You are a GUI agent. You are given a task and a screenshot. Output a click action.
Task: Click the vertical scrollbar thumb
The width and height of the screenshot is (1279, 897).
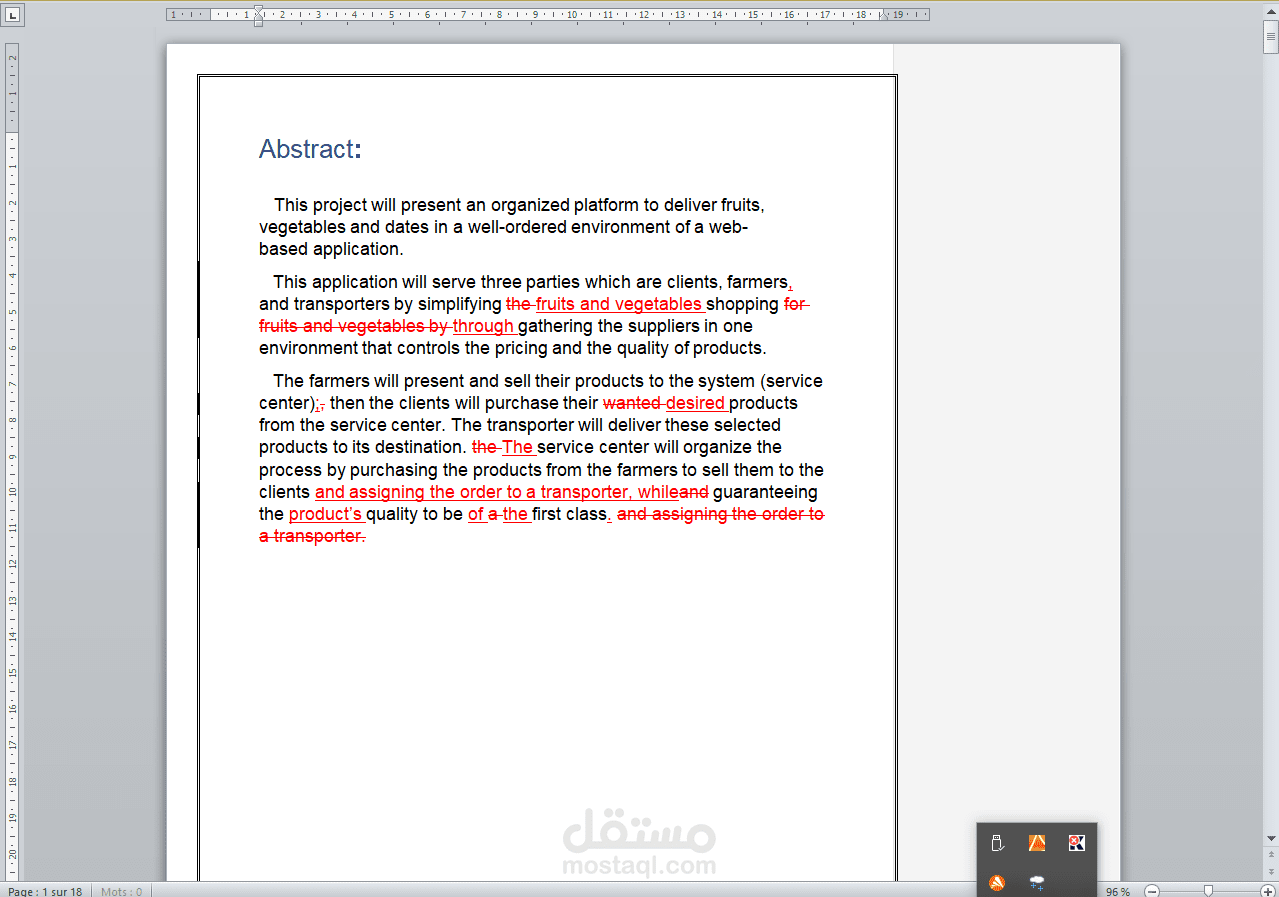click(1271, 37)
